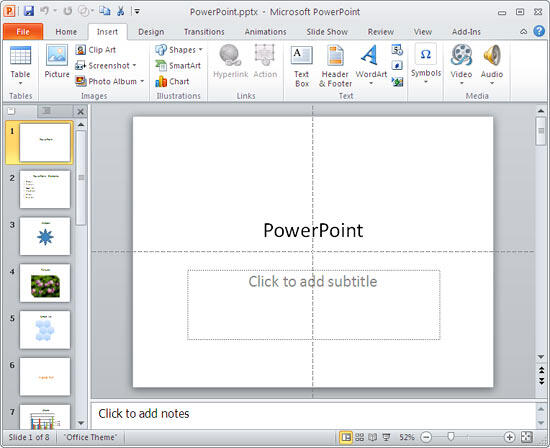Open the Review tab
Screen dimensions: 550x448
381,32
